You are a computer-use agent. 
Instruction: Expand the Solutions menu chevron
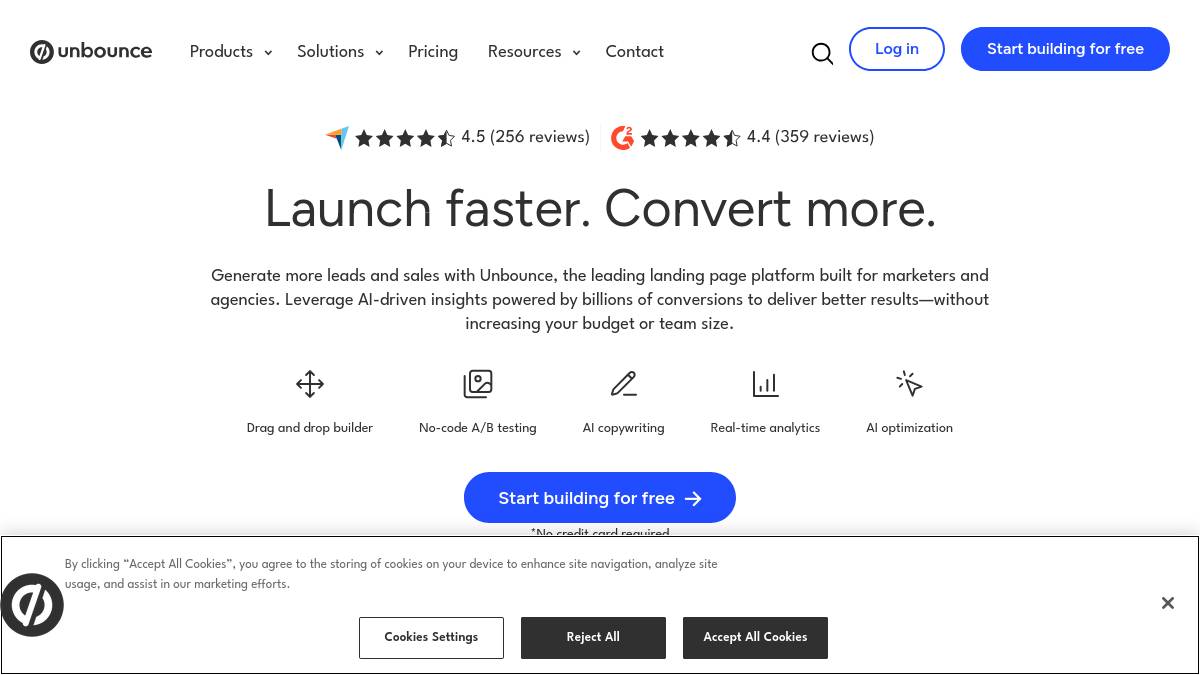point(379,53)
